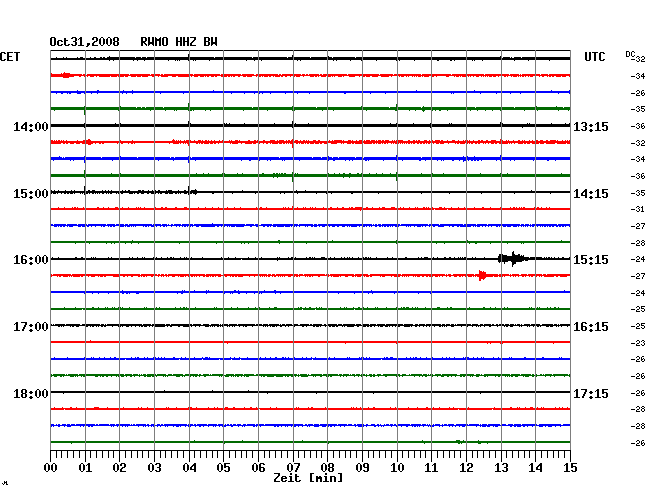
Task: Click the red blip below 14:00 trace near minute 01
Action: tap(89, 142)
